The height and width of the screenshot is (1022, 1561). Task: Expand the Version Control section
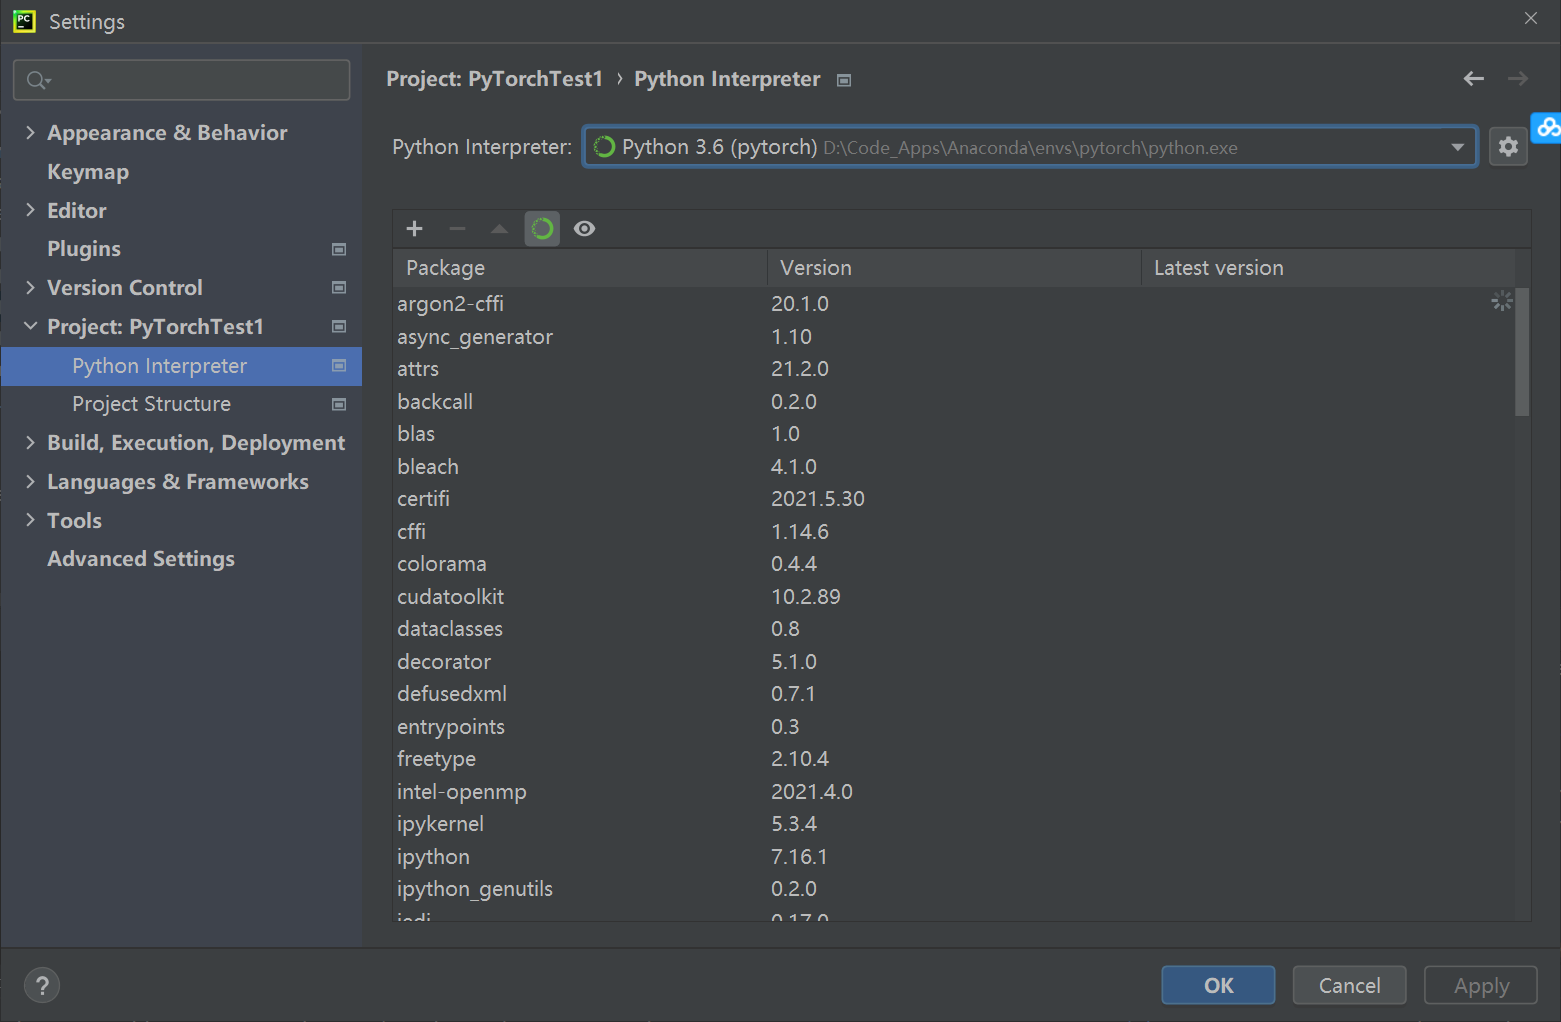(x=30, y=288)
